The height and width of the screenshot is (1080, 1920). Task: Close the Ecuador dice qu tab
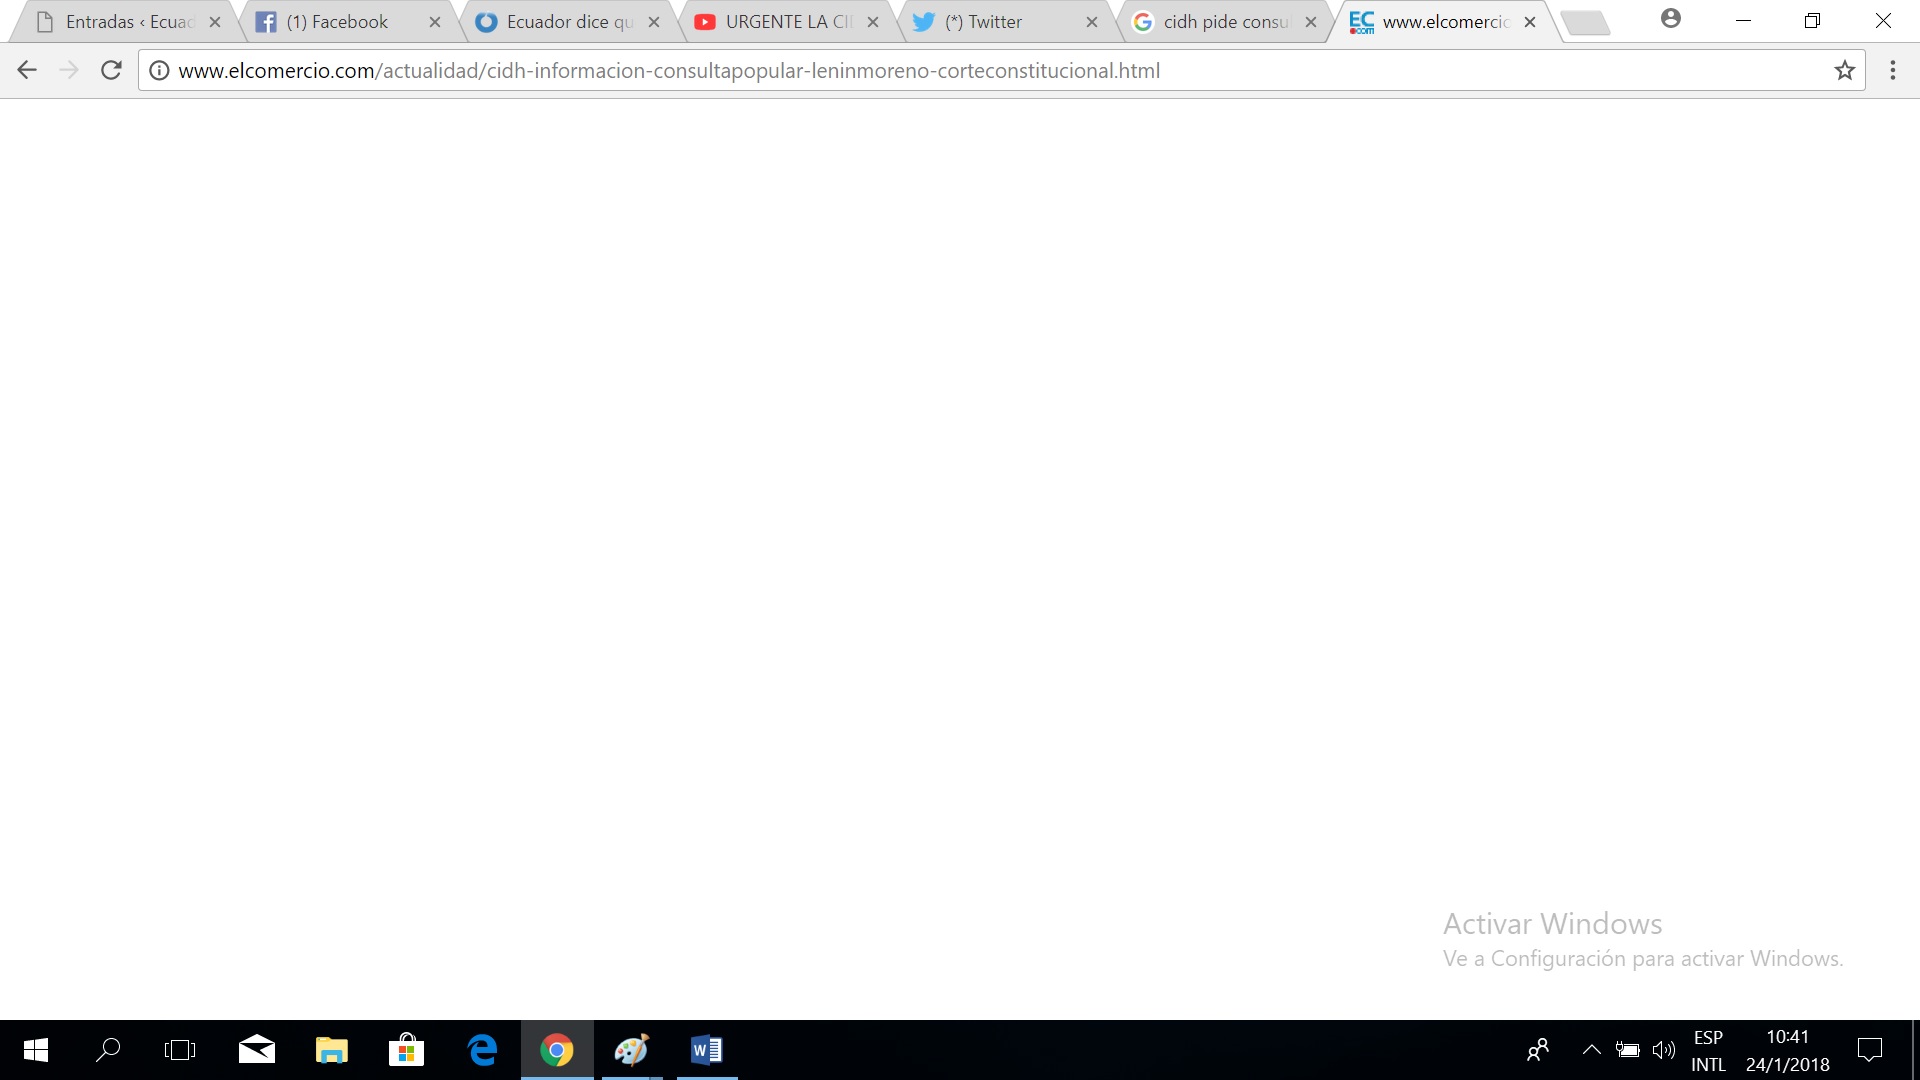(654, 22)
